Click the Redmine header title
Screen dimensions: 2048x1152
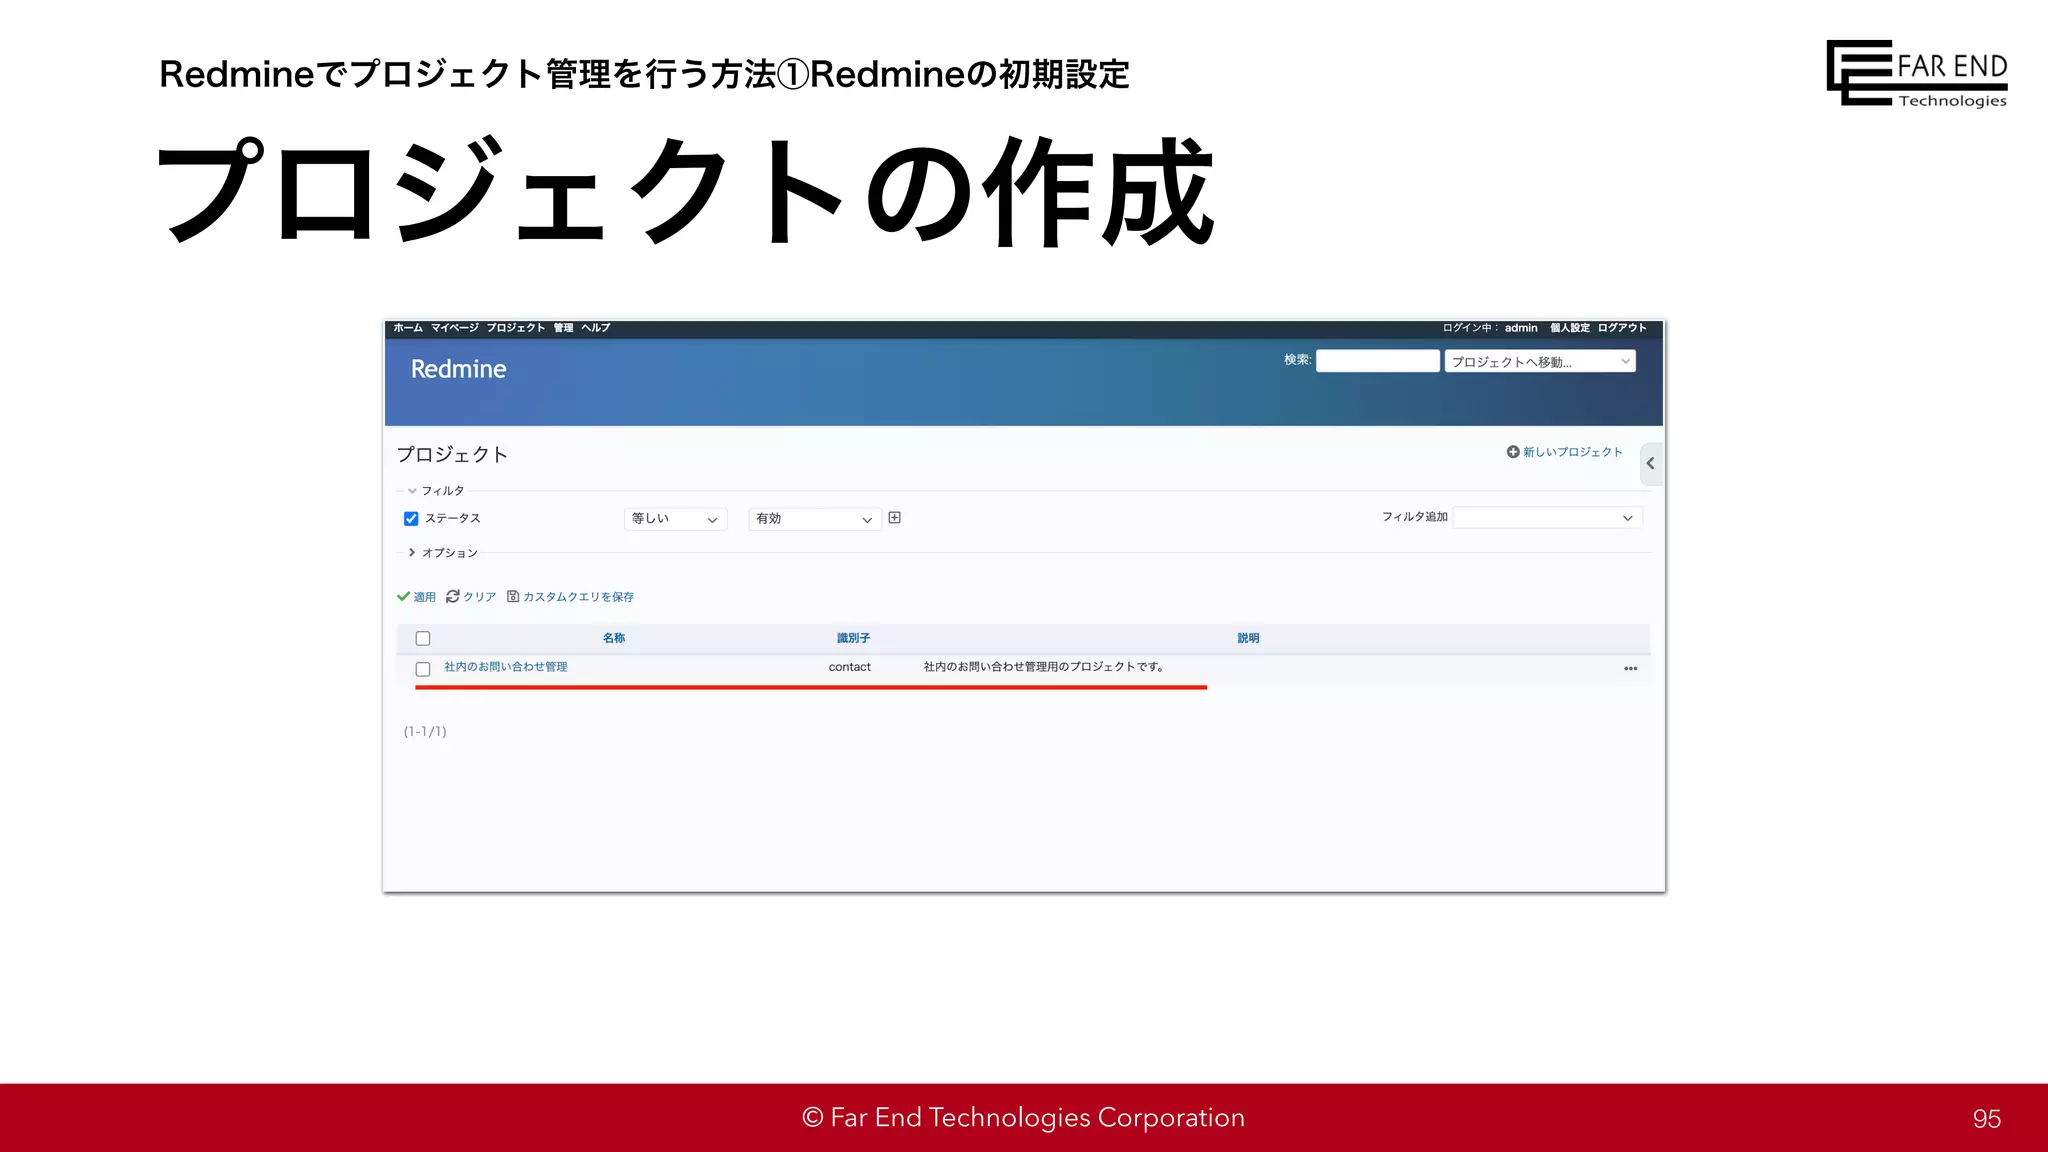[459, 369]
